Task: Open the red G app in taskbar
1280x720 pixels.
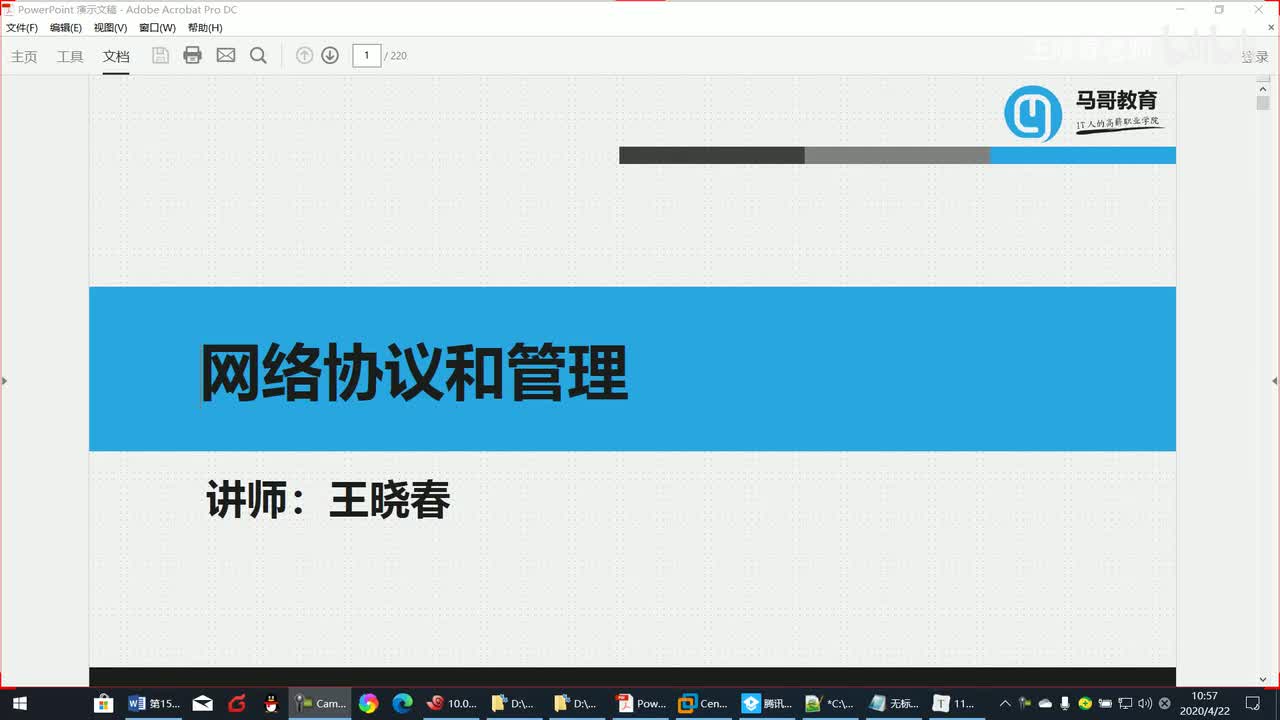Action: pyautogui.click(x=237, y=703)
